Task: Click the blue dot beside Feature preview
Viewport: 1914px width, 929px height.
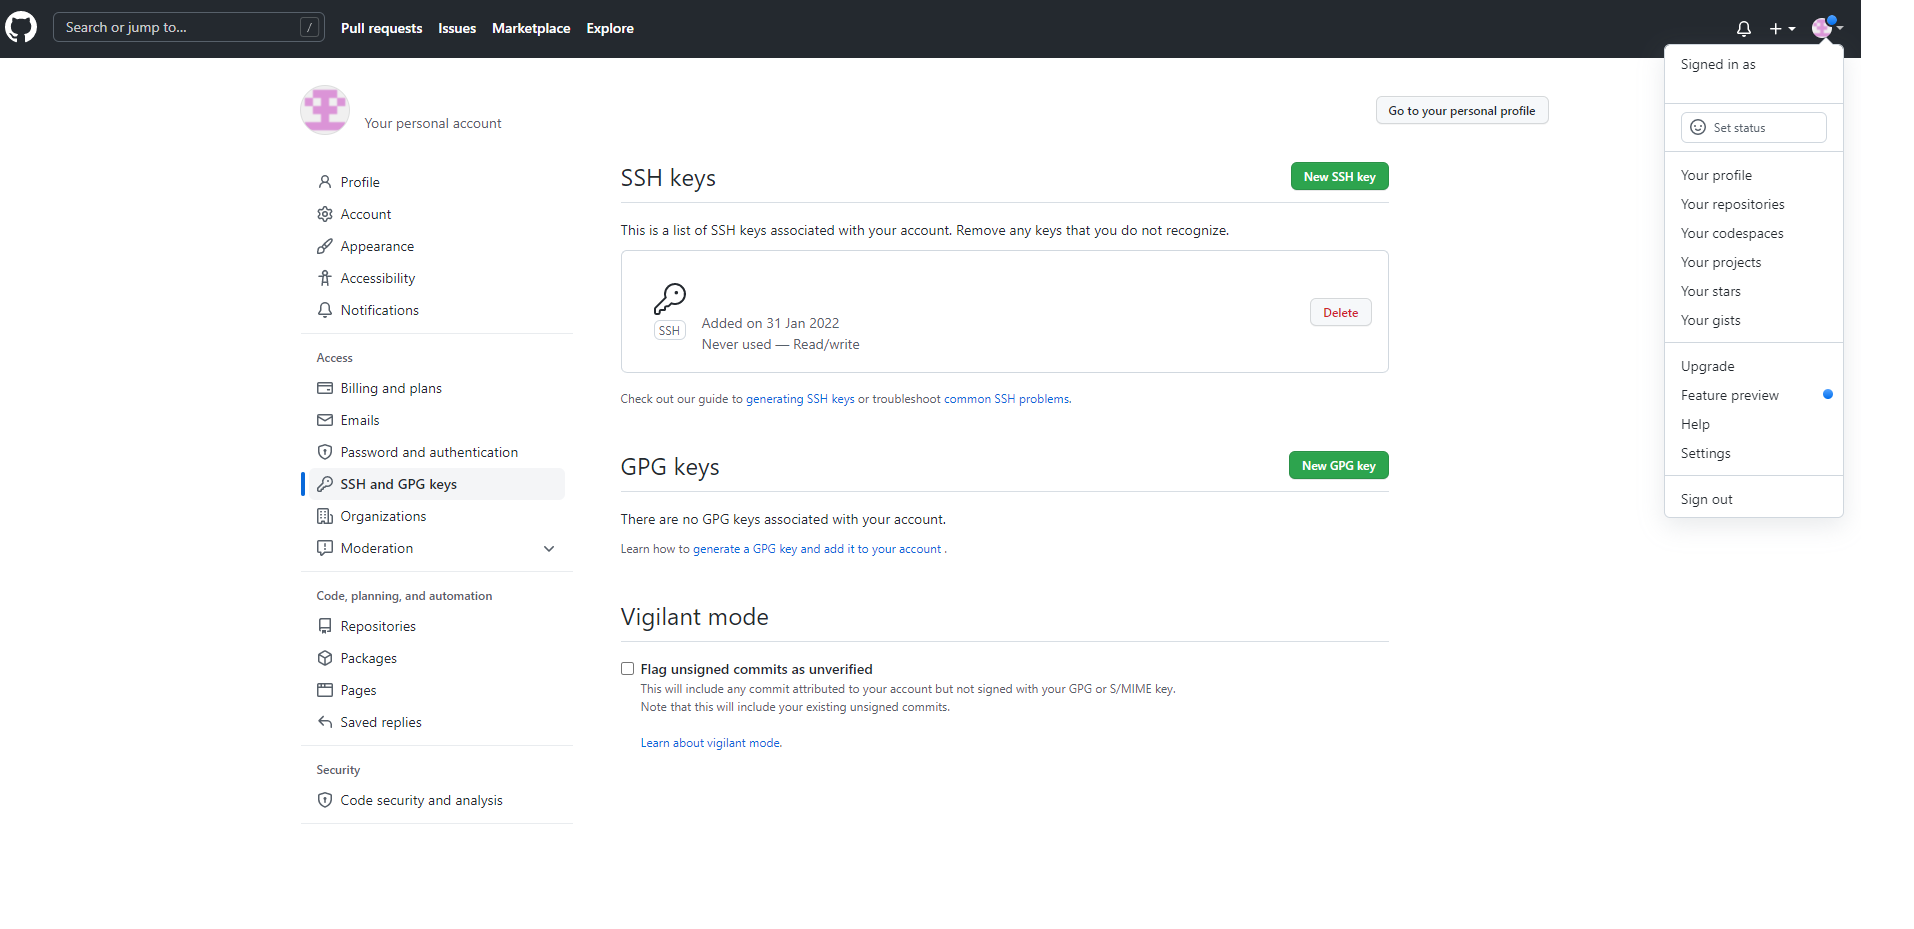Action: (1828, 394)
